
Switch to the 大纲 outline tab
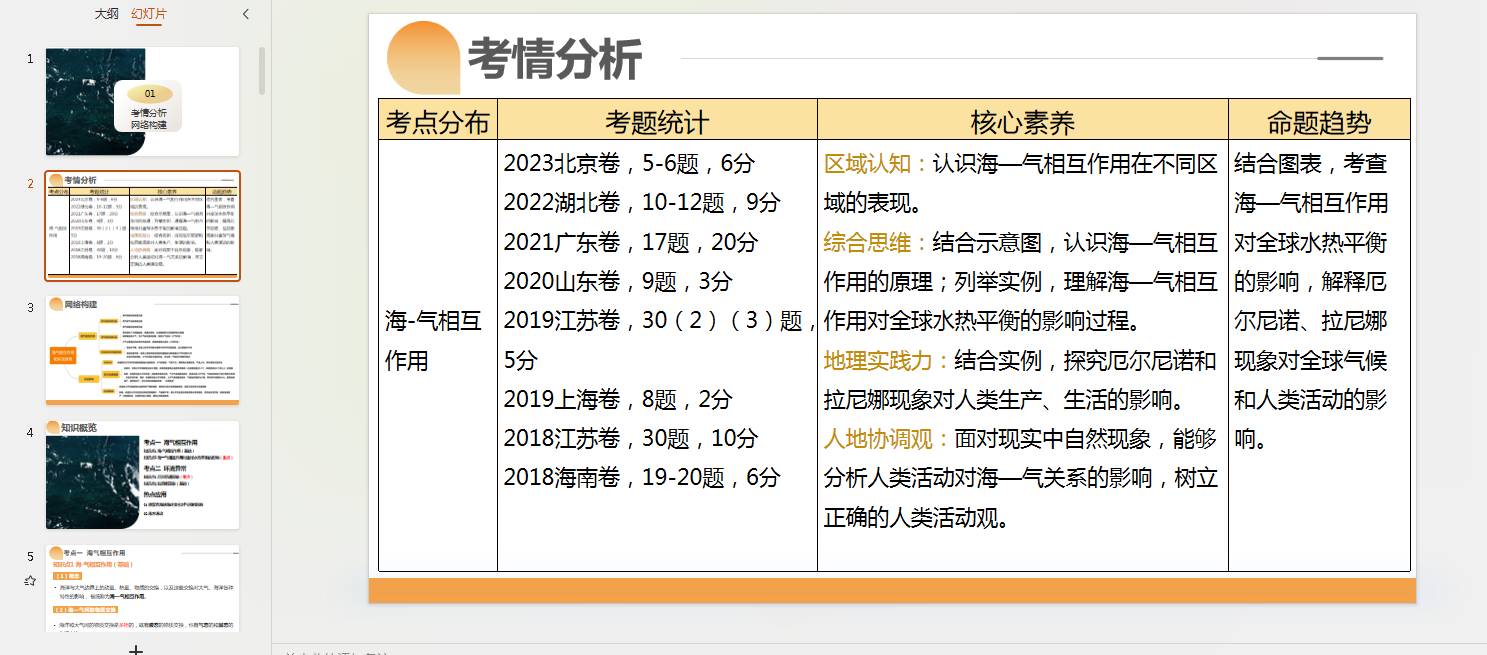pyautogui.click(x=106, y=14)
